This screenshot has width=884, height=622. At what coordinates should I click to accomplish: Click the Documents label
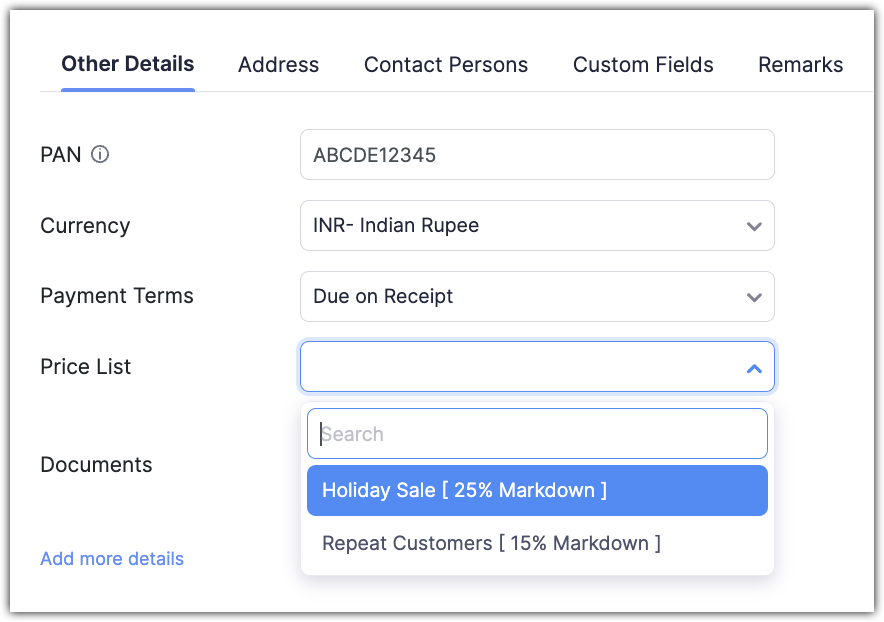pos(96,465)
